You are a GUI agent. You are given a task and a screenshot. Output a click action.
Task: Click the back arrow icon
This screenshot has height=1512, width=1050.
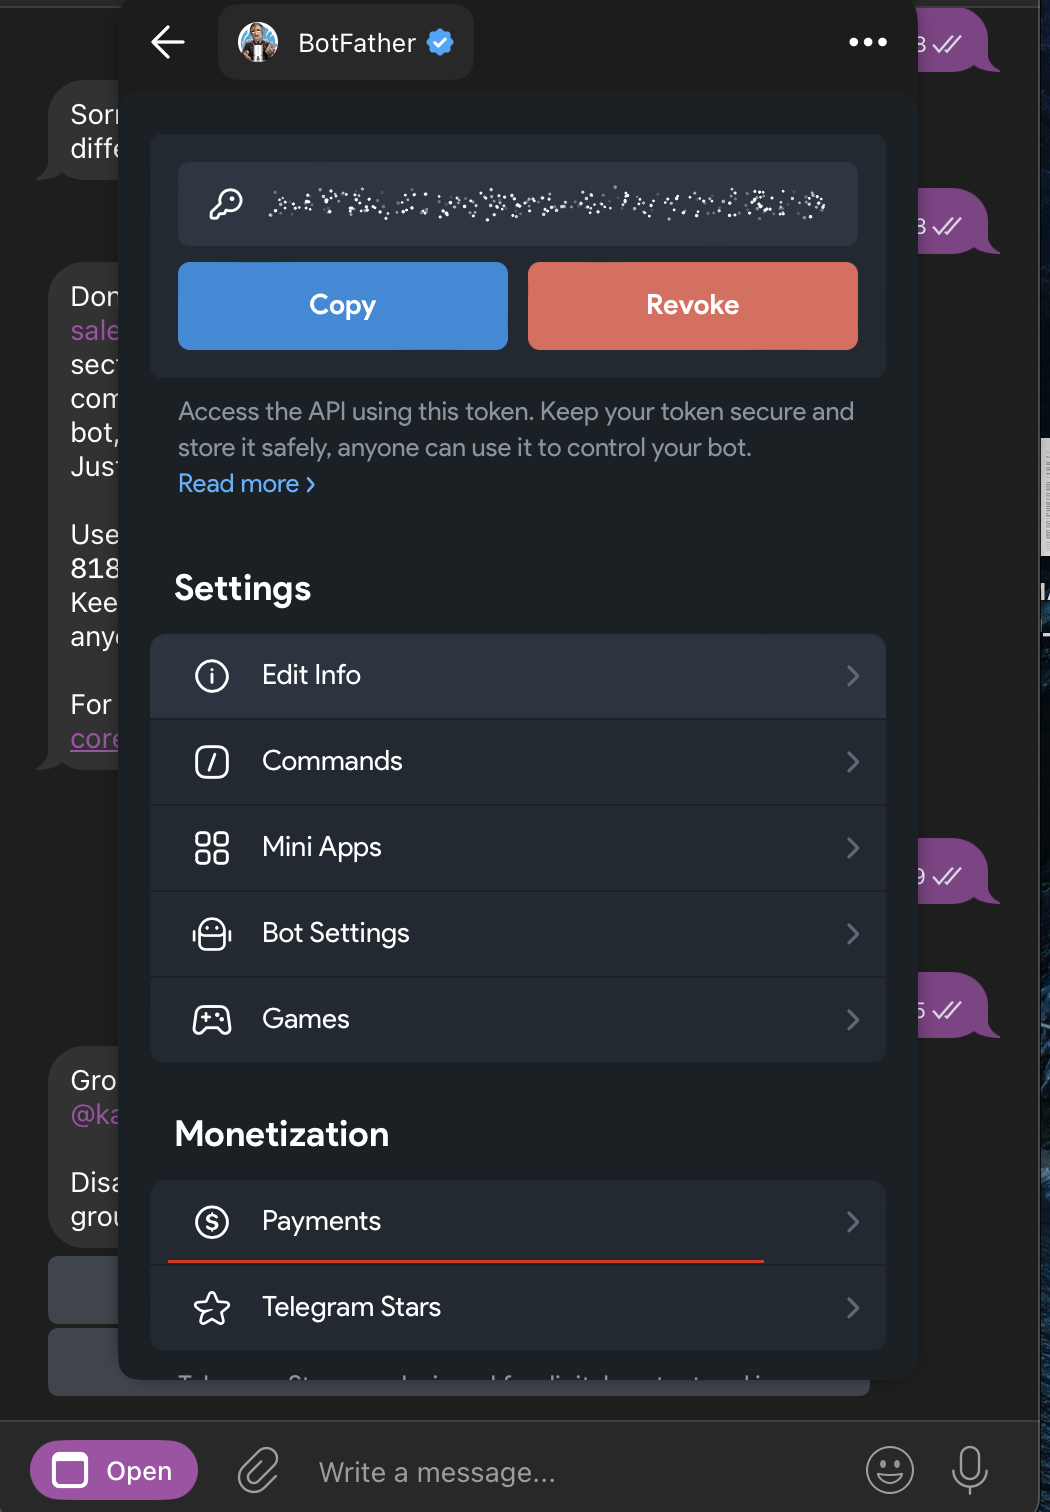pos(168,42)
